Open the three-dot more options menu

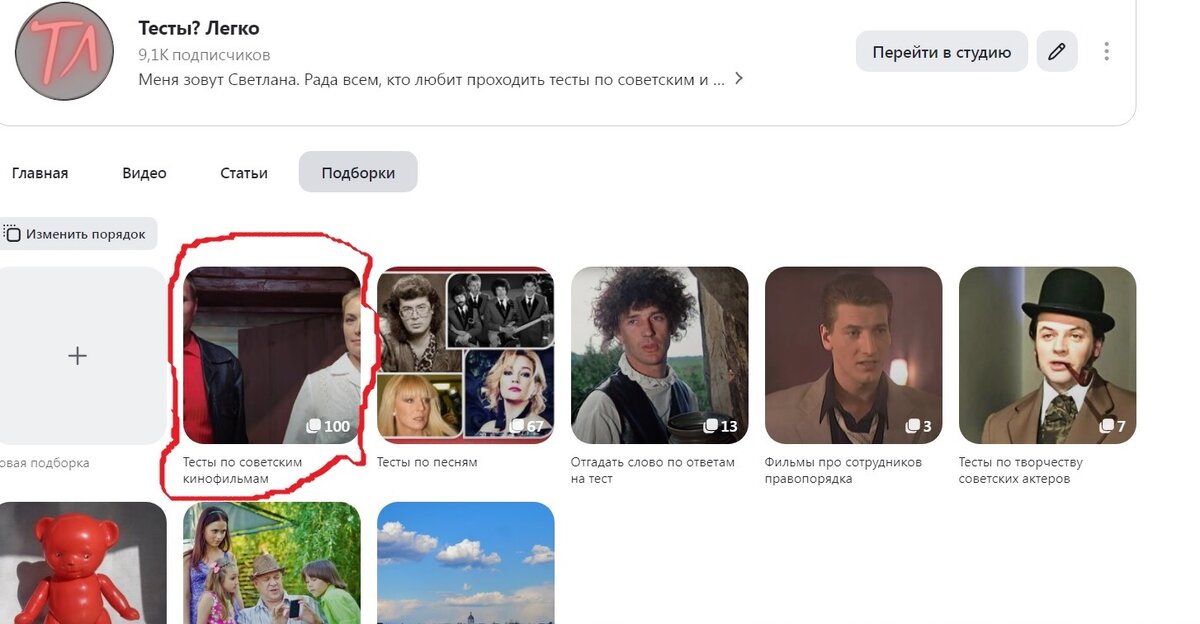coord(1106,51)
